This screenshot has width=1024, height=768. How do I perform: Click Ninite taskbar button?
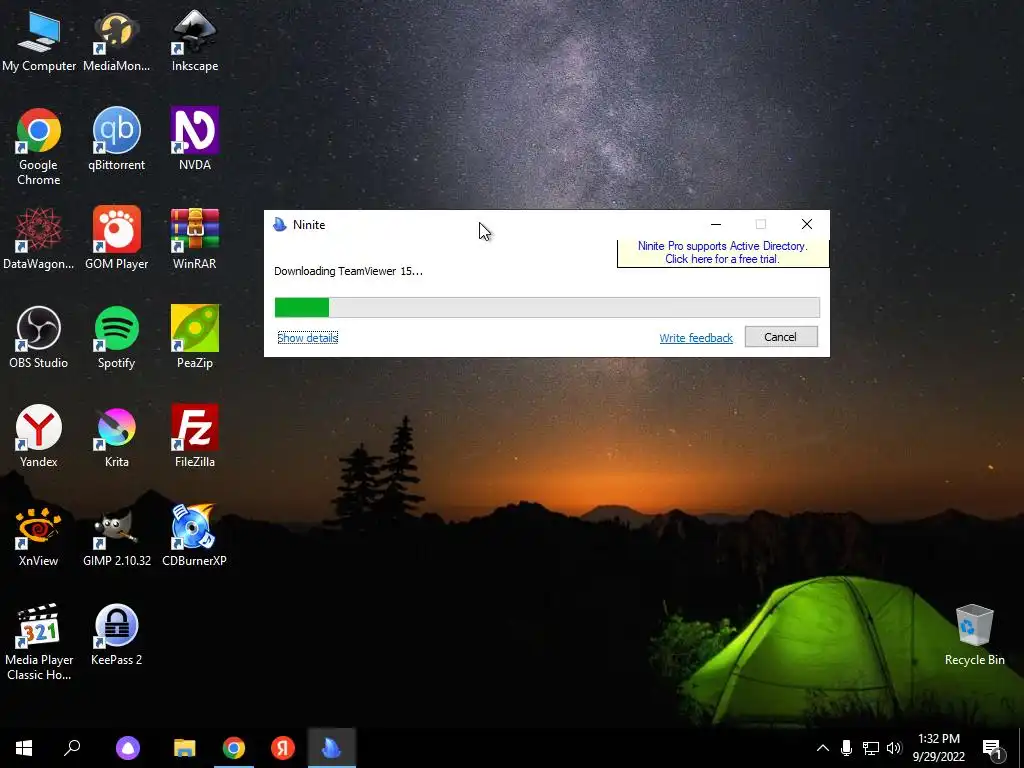pos(332,748)
